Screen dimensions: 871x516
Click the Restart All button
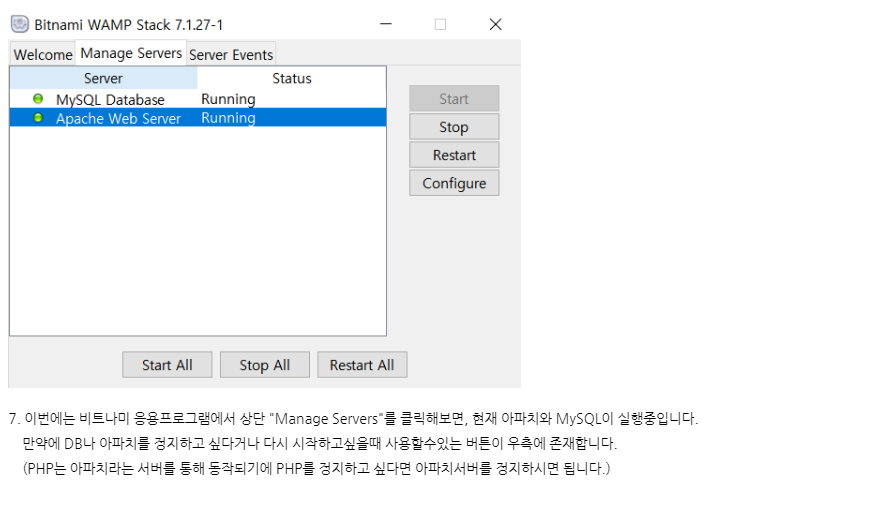click(x=362, y=365)
